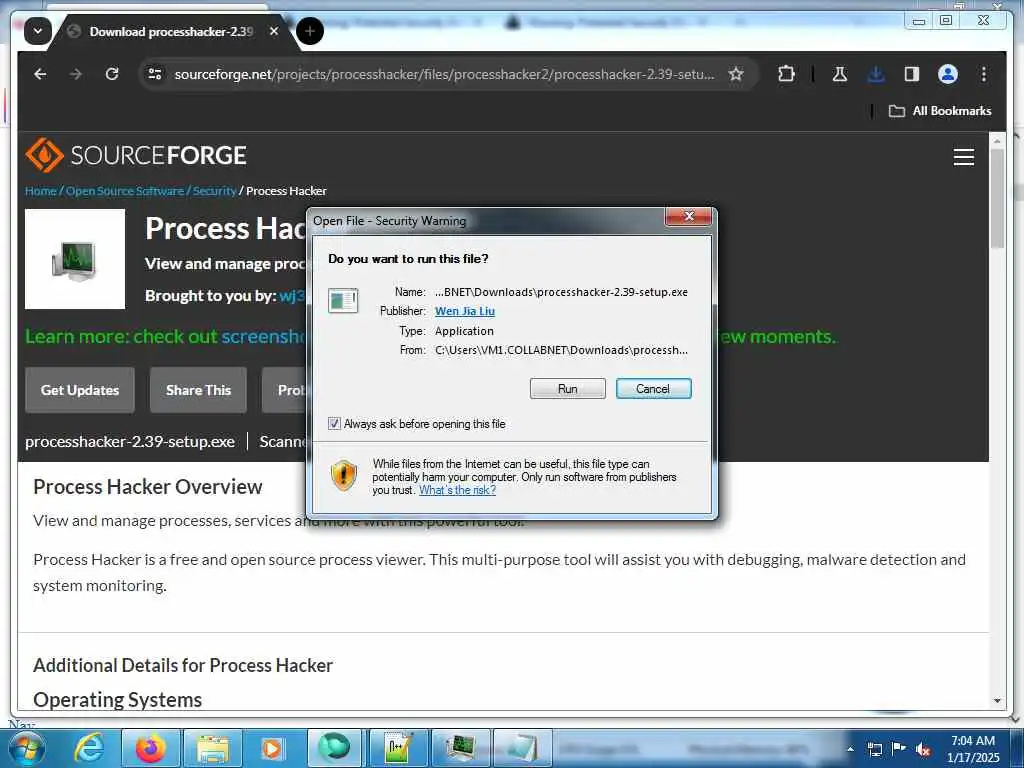Image resolution: width=1024 pixels, height=768 pixels.
Task: Cancel the Open File security warning
Action: [653, 389]
